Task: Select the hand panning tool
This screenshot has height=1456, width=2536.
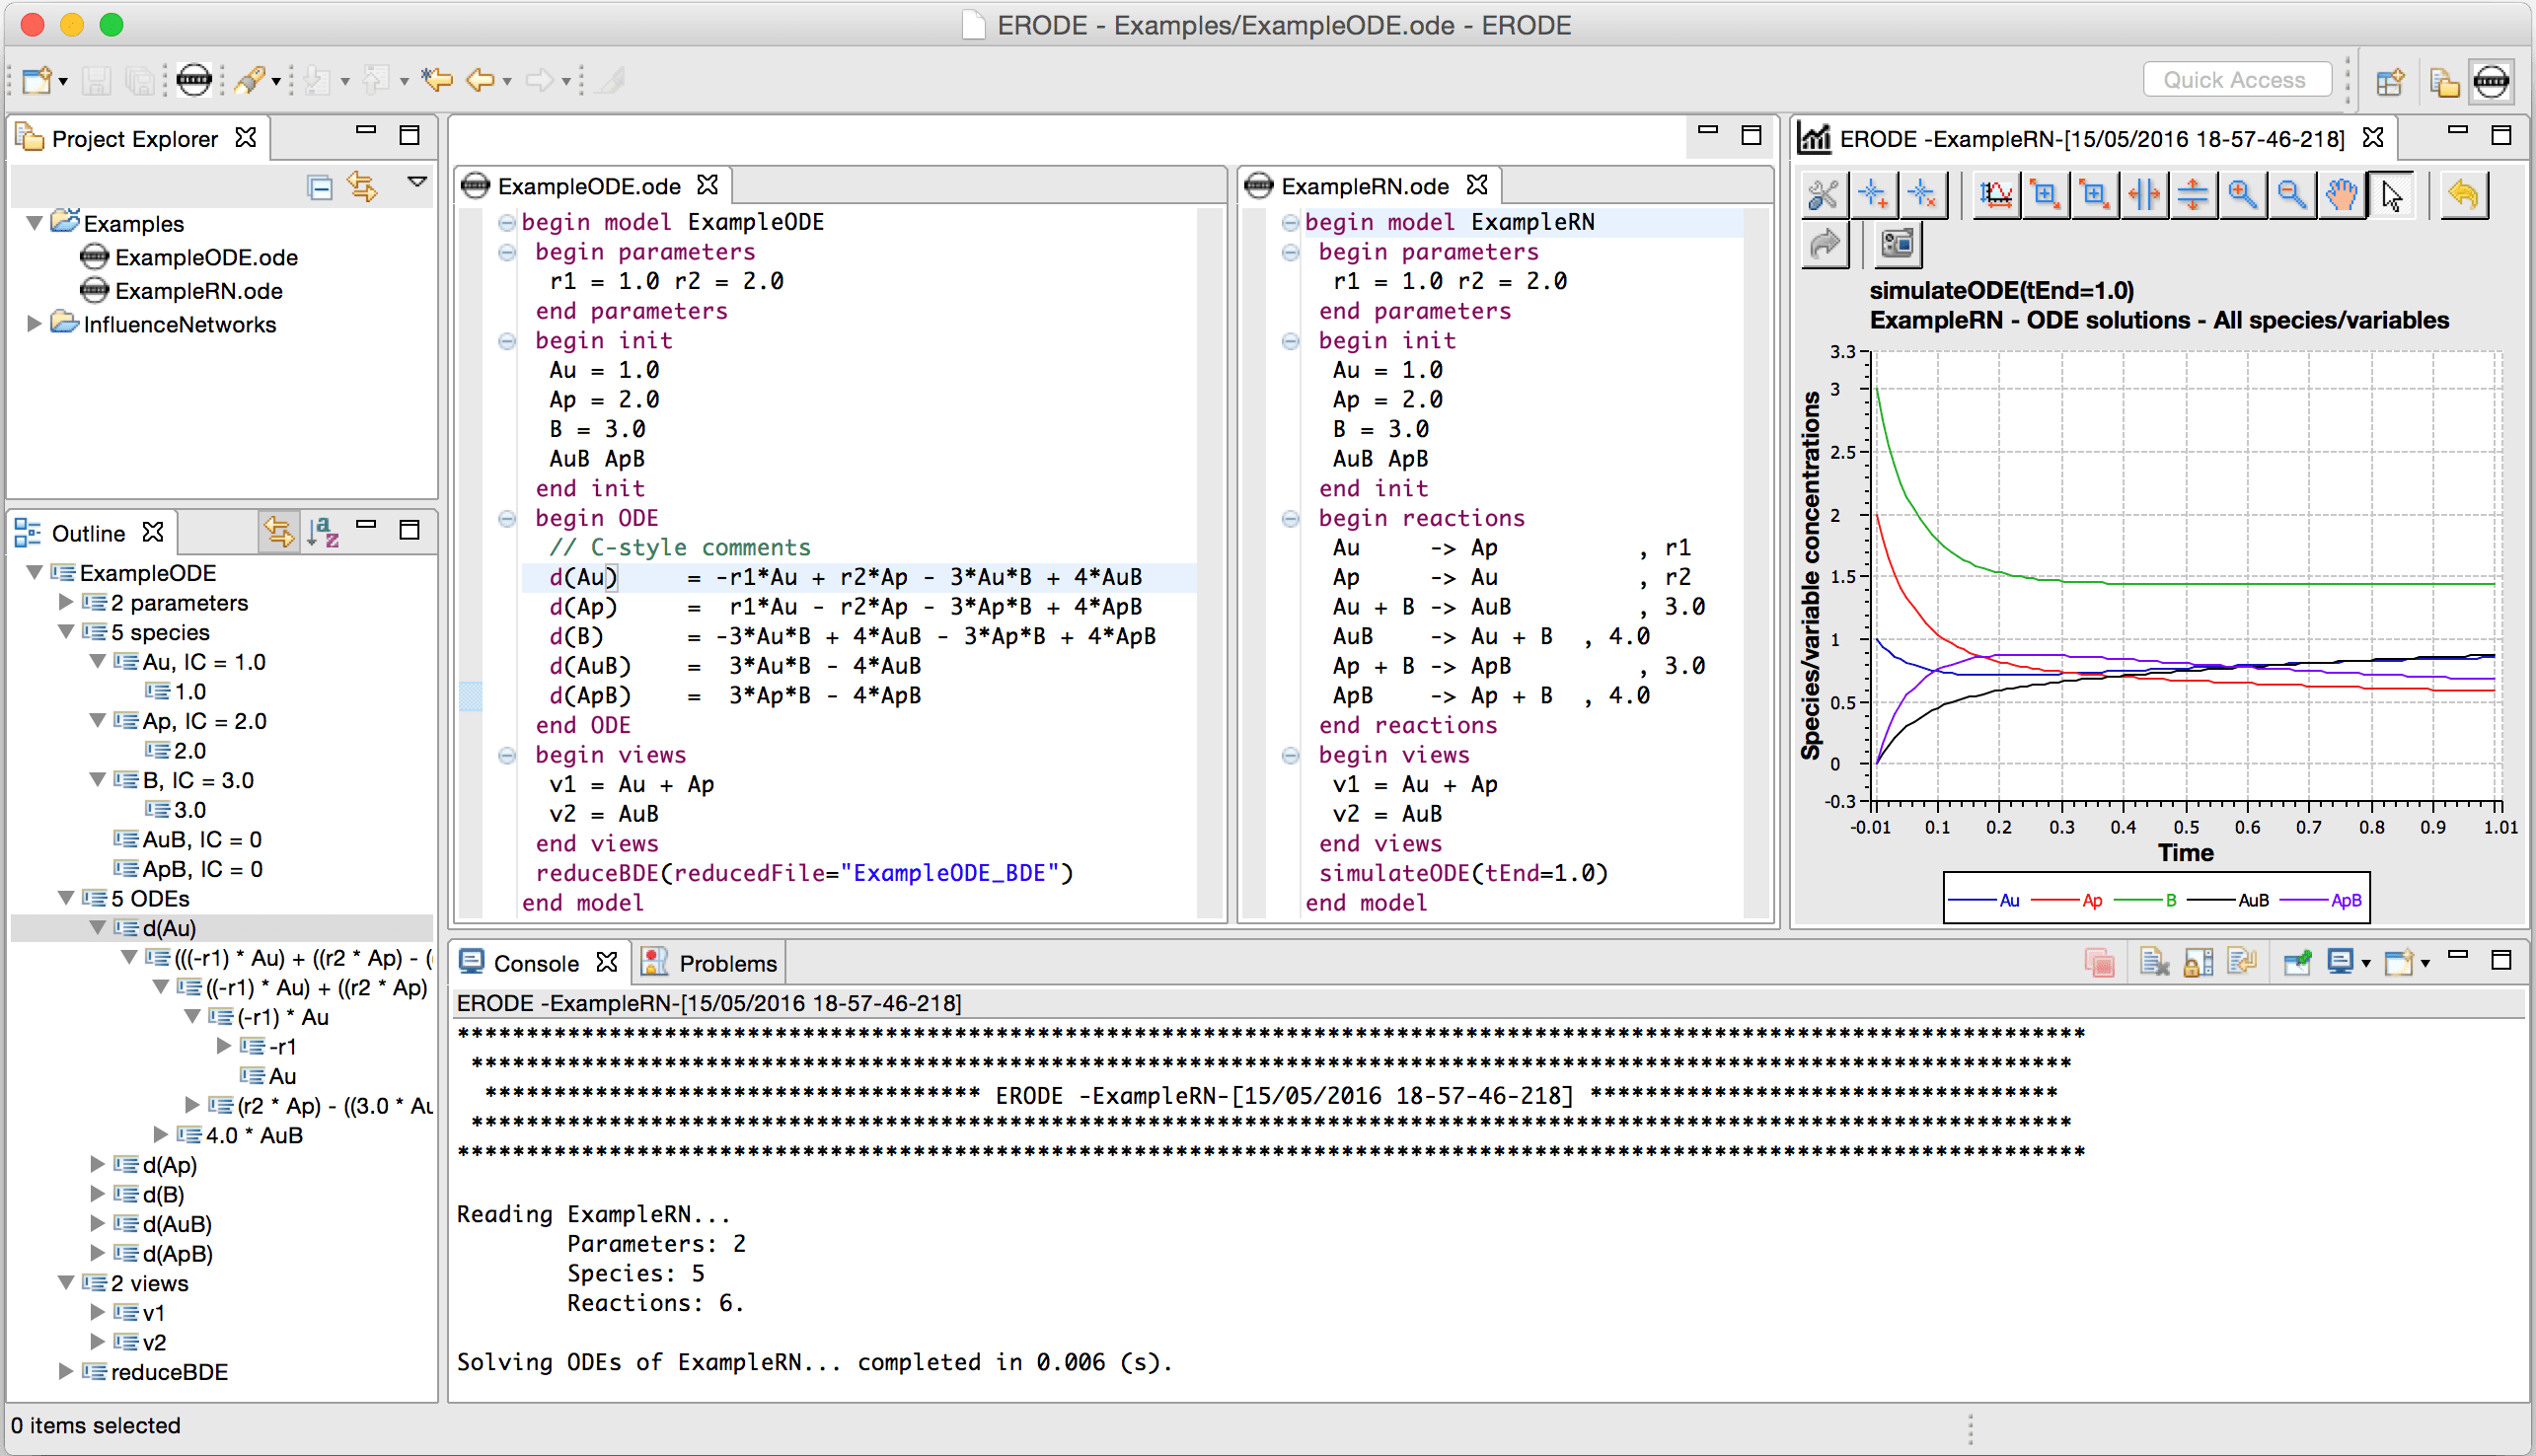Action: coord(2340,194)
